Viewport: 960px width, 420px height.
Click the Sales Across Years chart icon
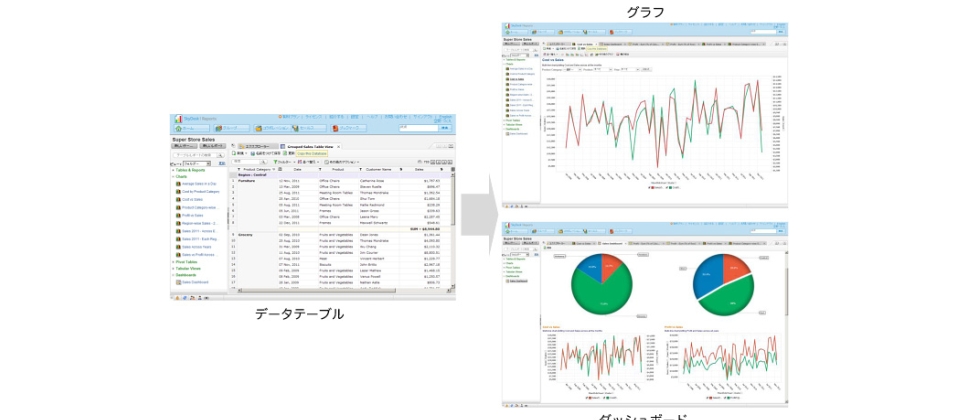[178, 246]
